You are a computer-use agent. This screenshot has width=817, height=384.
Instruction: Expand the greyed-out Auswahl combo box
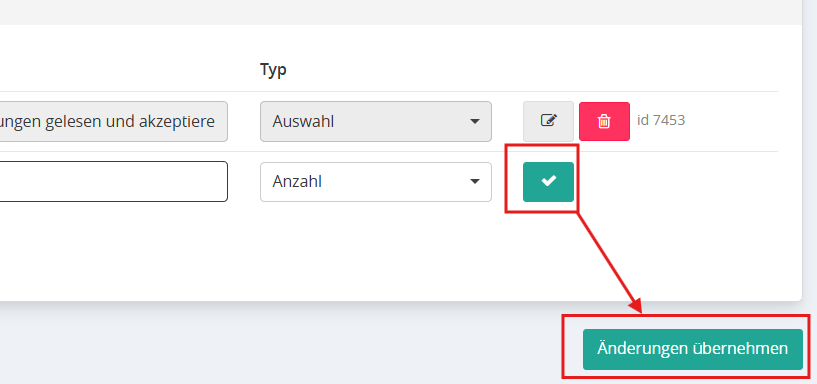(376, 121)
